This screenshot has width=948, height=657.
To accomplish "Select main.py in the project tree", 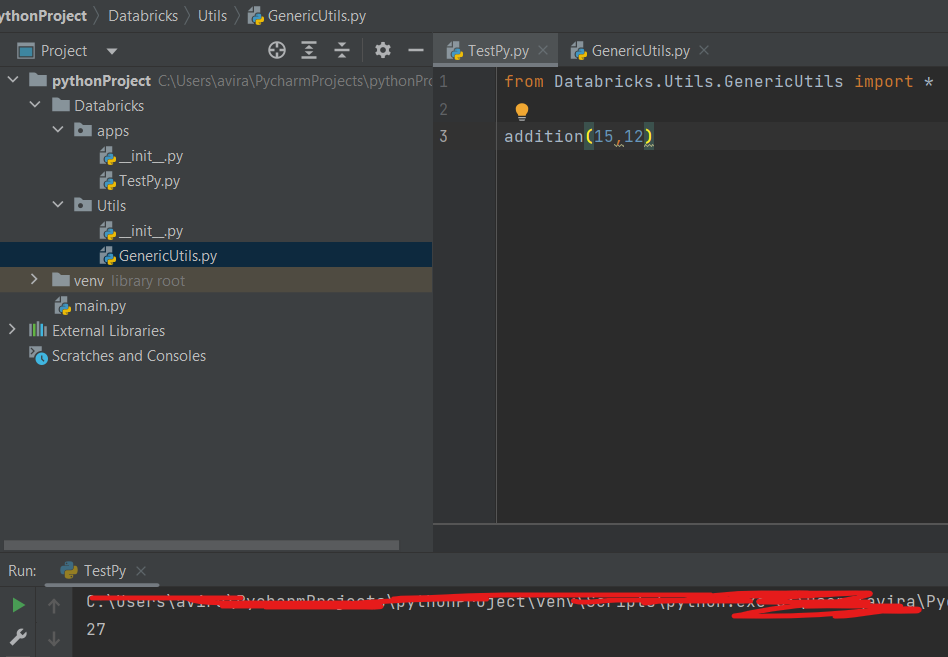I will coord(100,306).
